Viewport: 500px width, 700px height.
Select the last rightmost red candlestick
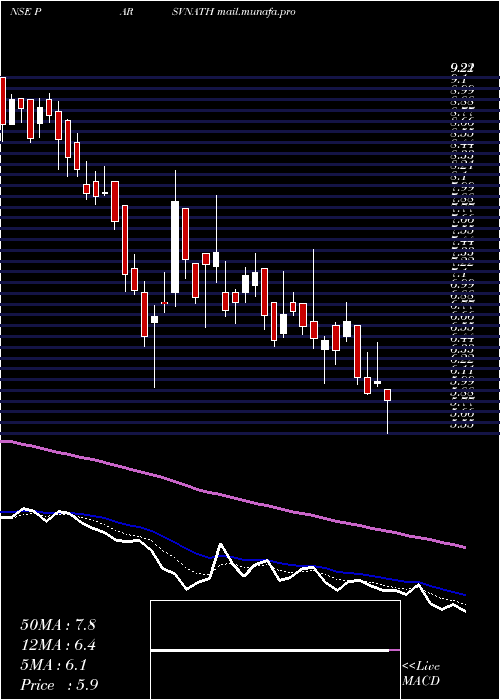pyautogui.click(x=388, y=395)
